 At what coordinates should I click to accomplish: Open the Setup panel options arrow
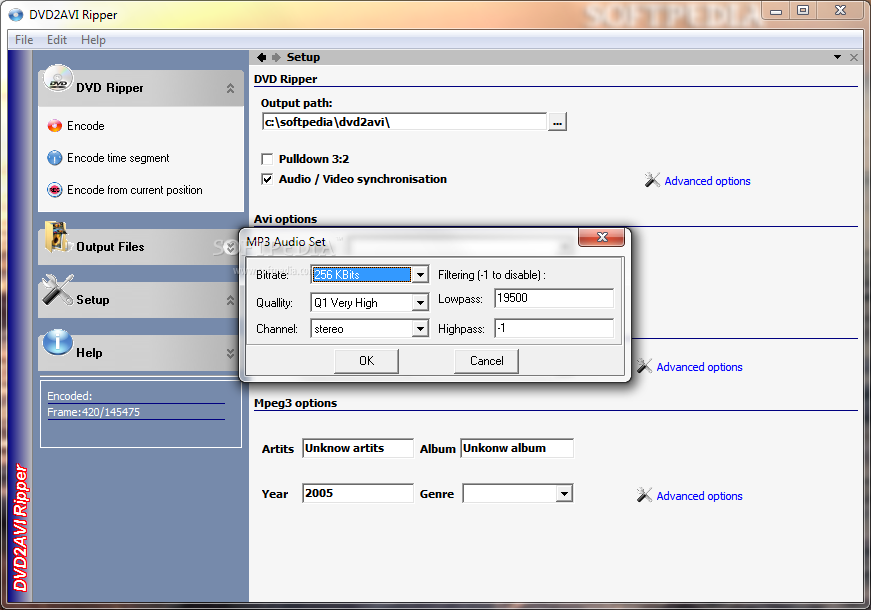[837, 57]
